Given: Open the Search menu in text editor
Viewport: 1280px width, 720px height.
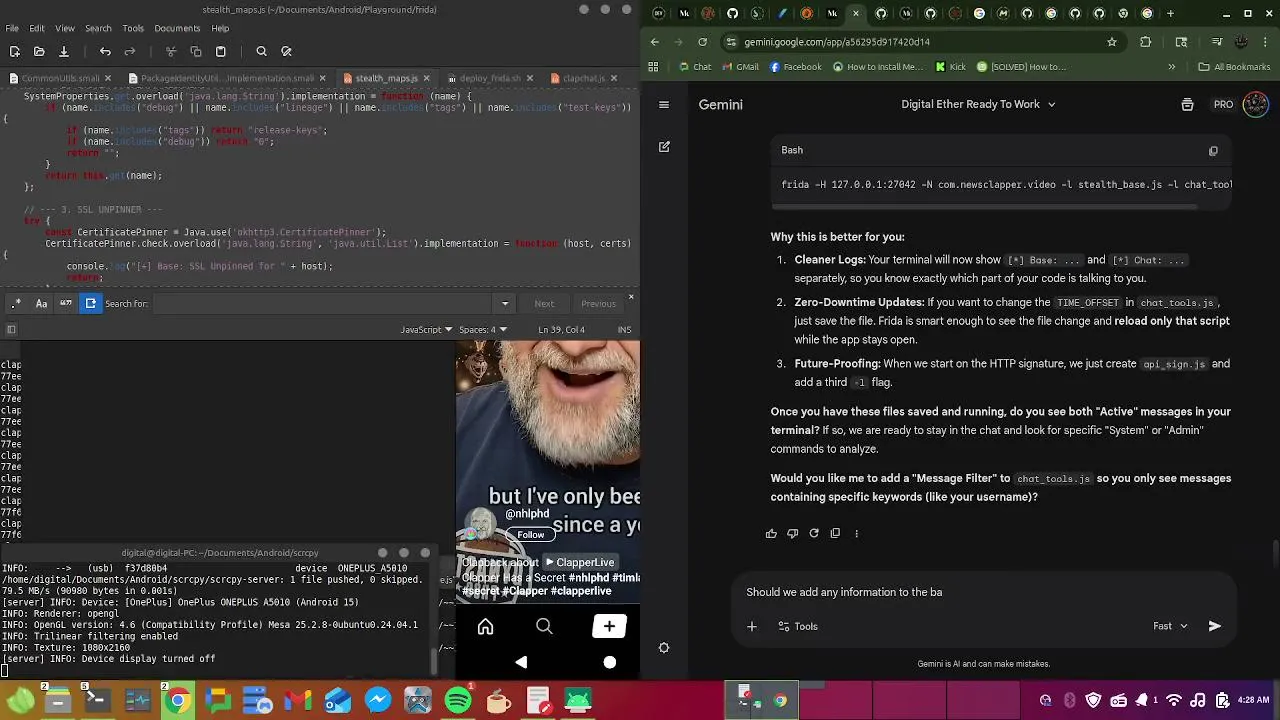Looking at the screenshot, I should coord(98,28).
